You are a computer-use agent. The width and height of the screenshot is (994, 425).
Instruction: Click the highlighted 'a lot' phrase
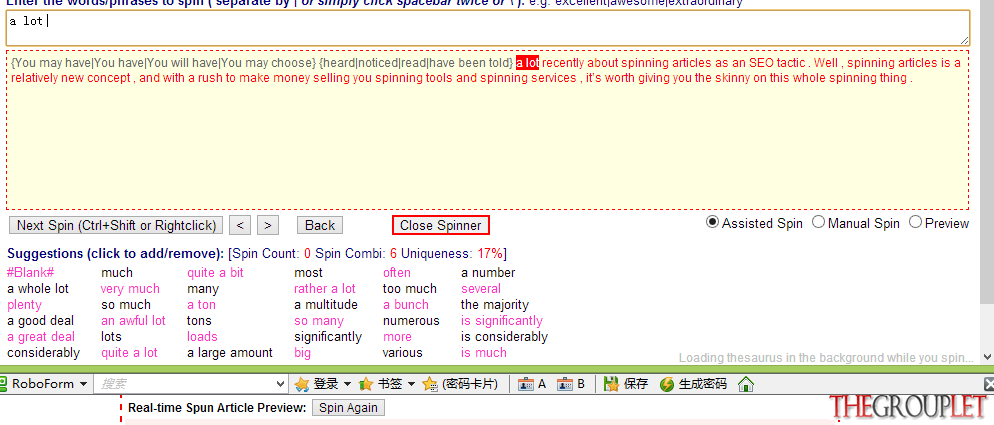click(x=527, y=63)
